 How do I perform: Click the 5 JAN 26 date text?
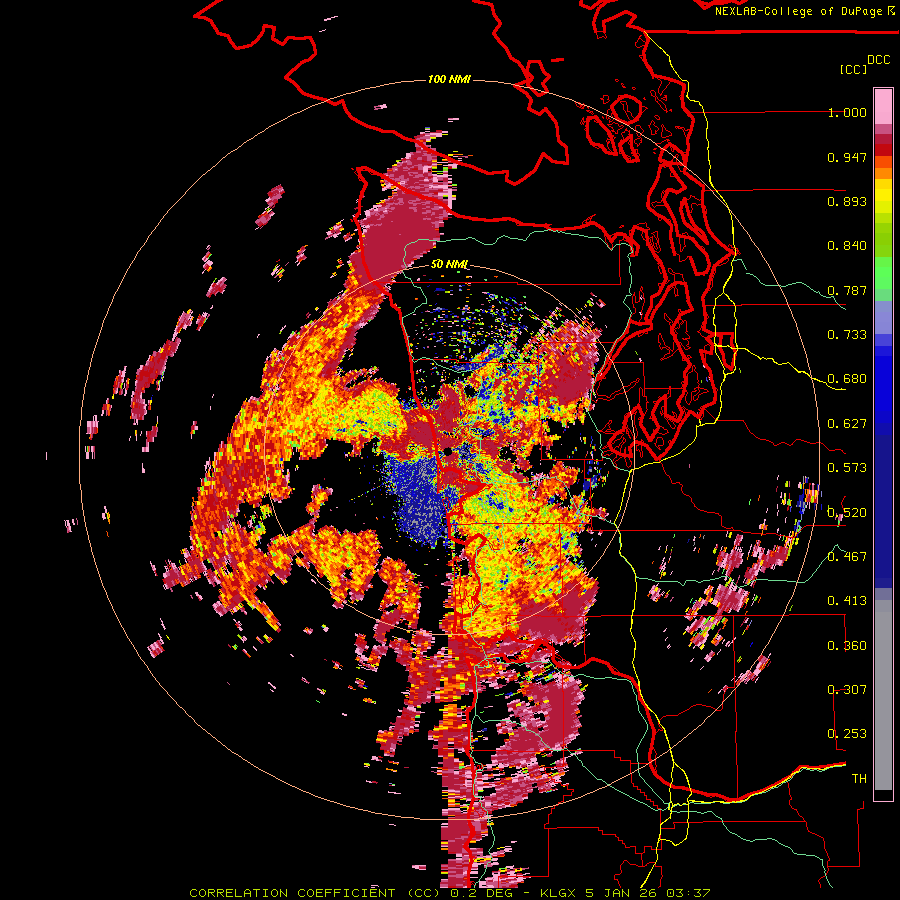coord(622,893)
